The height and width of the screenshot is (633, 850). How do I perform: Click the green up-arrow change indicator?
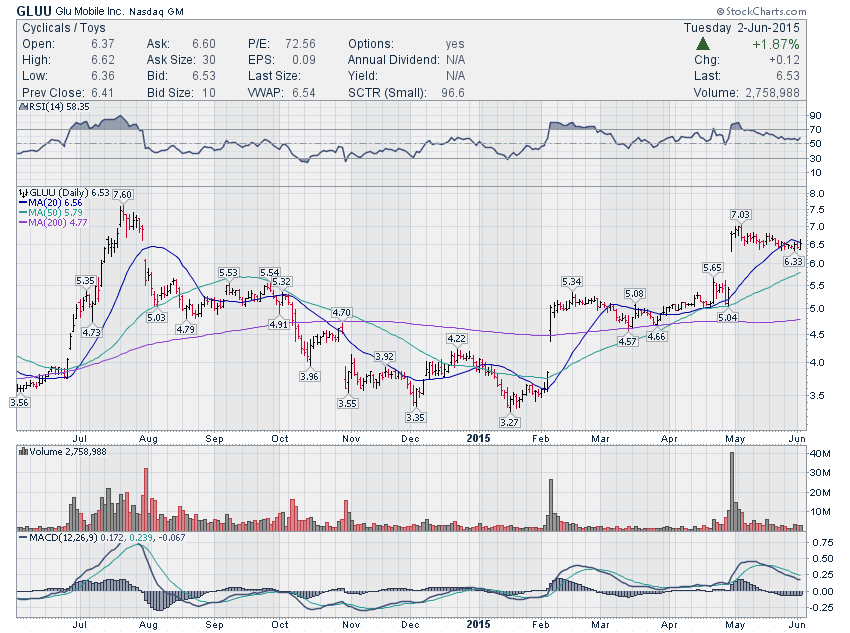coord(703,44)
